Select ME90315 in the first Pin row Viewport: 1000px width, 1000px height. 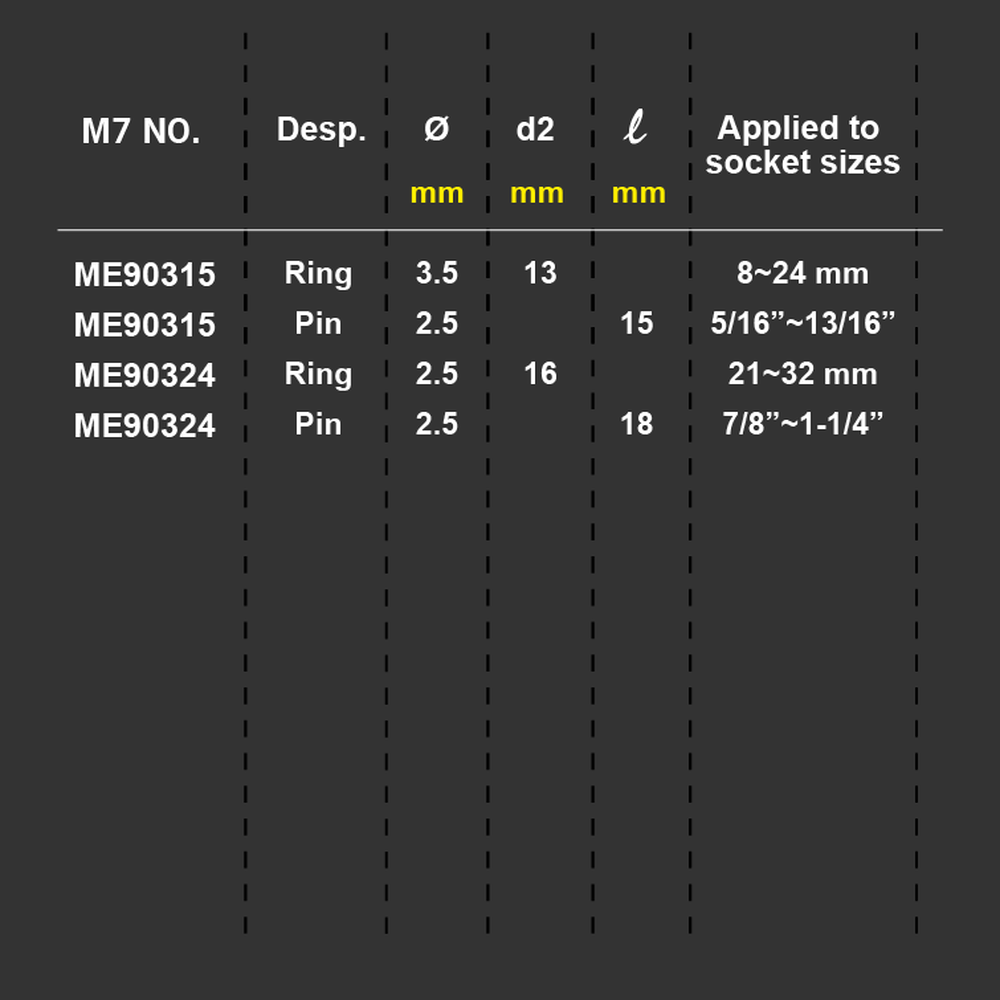click(145, 325)
